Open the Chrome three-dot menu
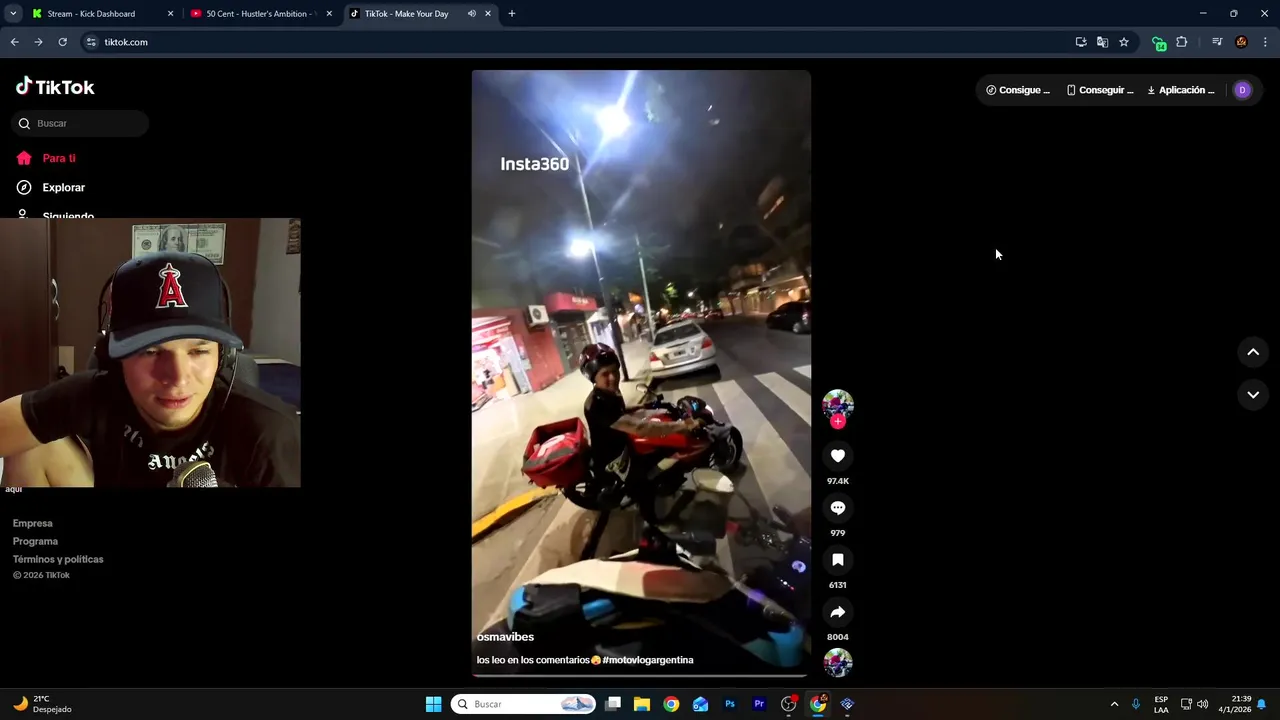 1266,42
